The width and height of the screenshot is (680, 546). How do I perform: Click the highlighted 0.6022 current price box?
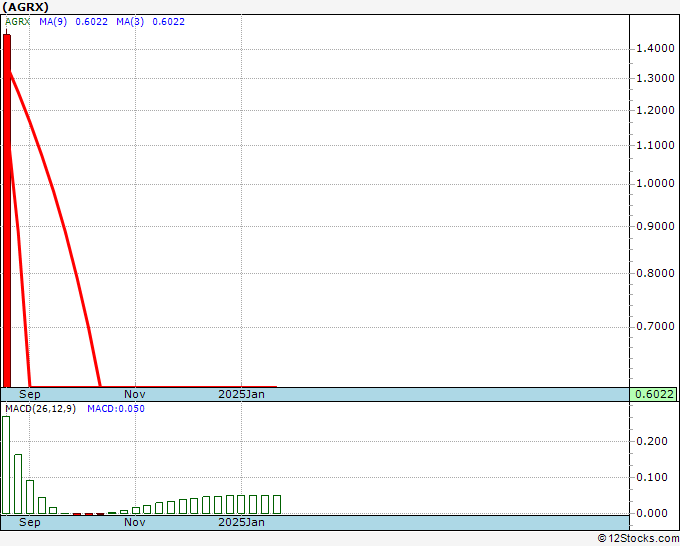pyautogui.click(x=654, y=394)
